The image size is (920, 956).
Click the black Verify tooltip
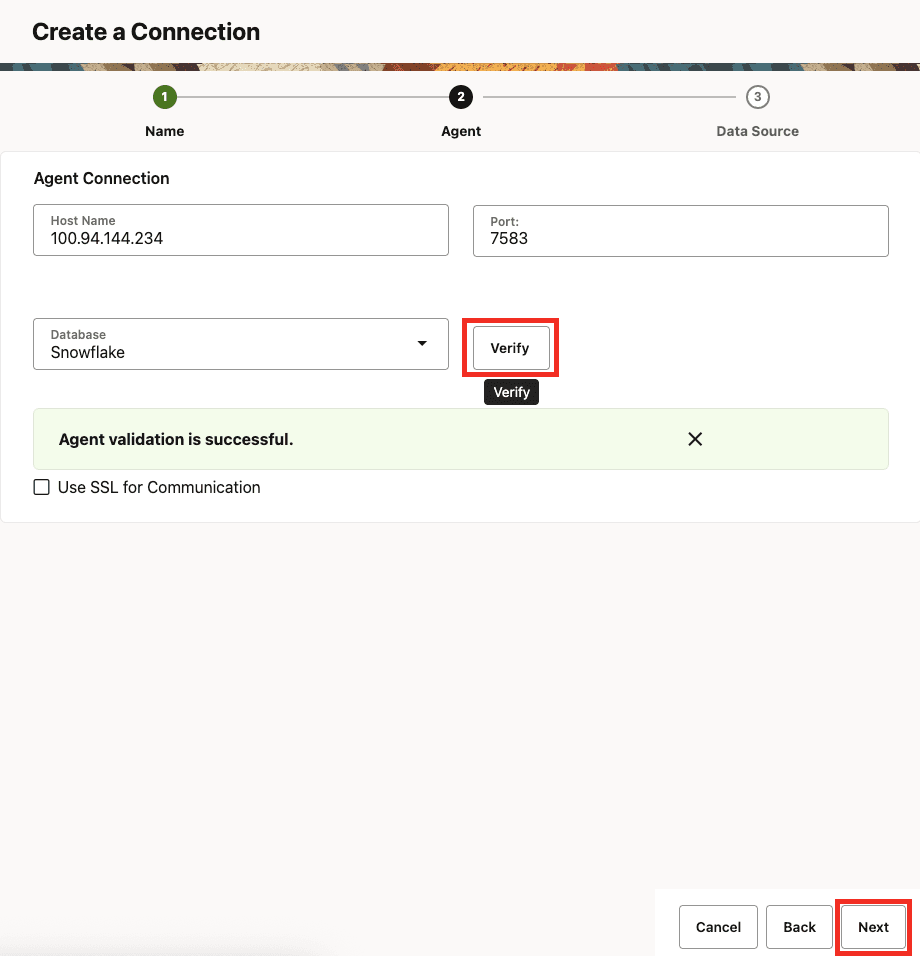[x=512, y=392]
